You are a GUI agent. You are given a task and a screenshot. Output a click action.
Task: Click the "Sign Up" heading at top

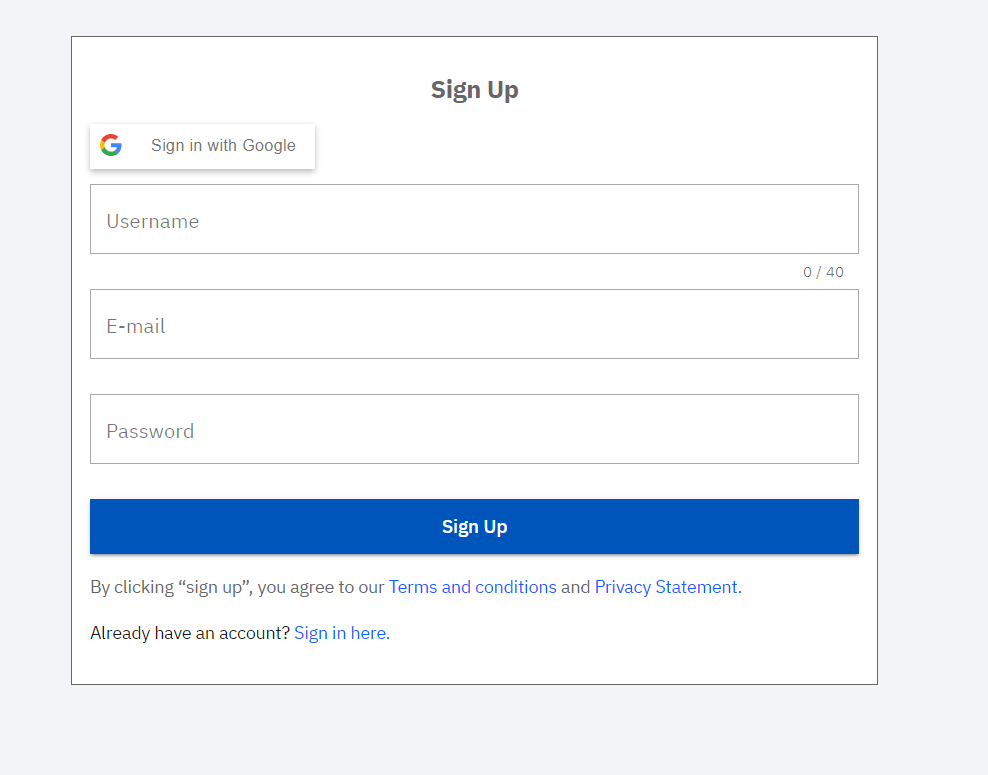(474, 90)
